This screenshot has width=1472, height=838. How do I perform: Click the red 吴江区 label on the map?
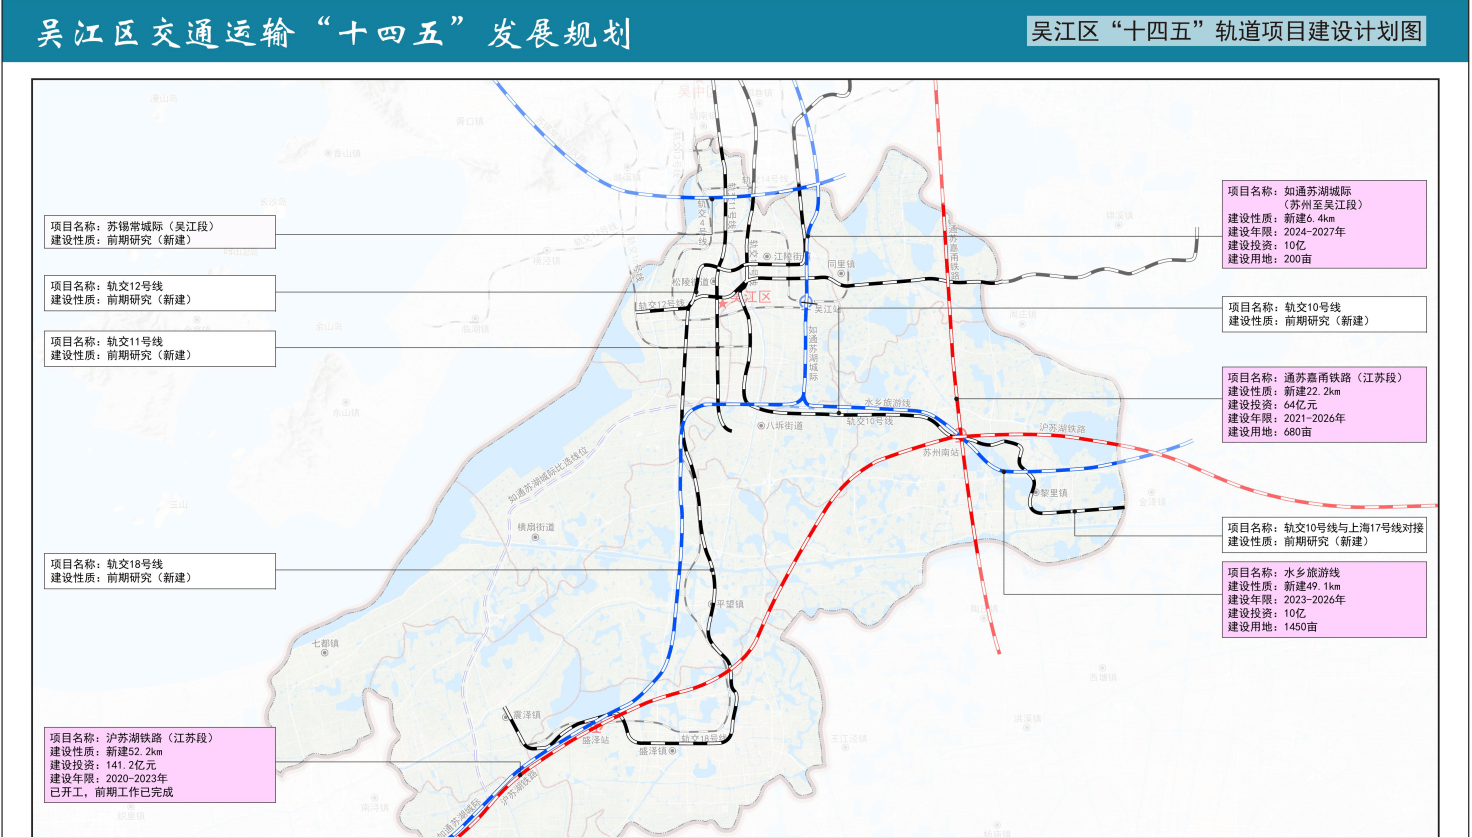(749, 297)
